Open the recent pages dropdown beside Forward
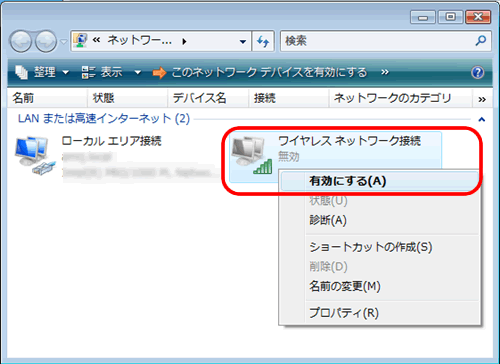This screenshot has width=500, height=364. click(64, 42)
